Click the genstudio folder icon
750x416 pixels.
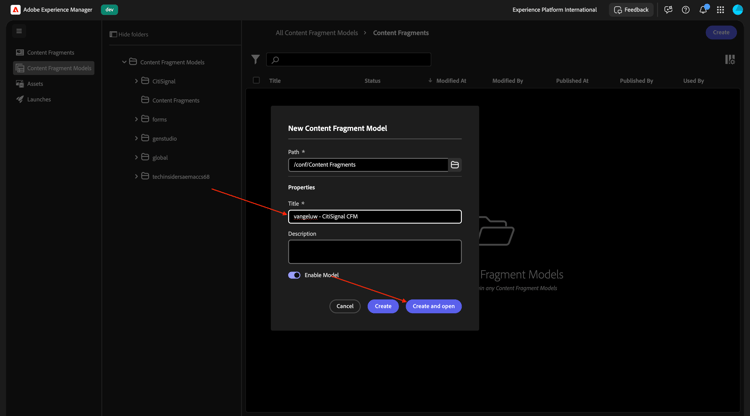pyautogui.click(x=145, y=138)
